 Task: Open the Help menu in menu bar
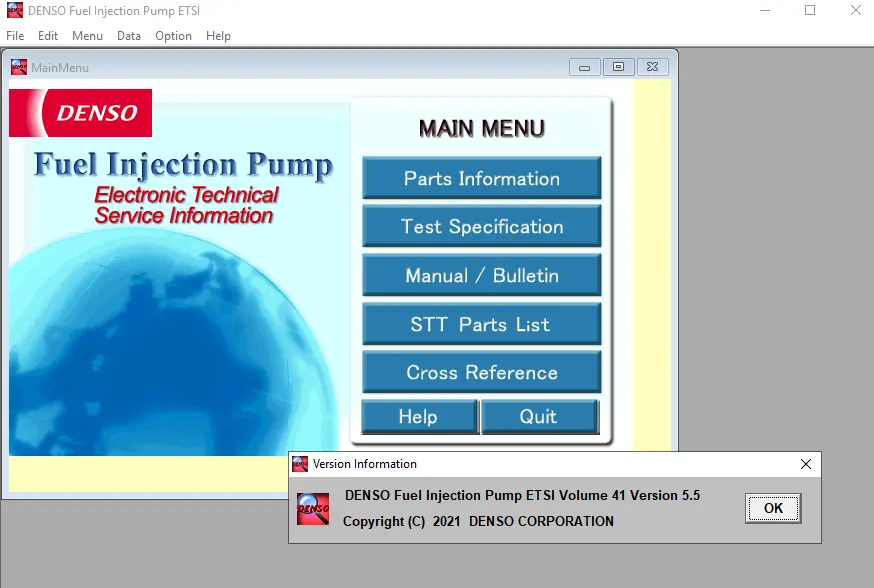(x=218, y=36)
